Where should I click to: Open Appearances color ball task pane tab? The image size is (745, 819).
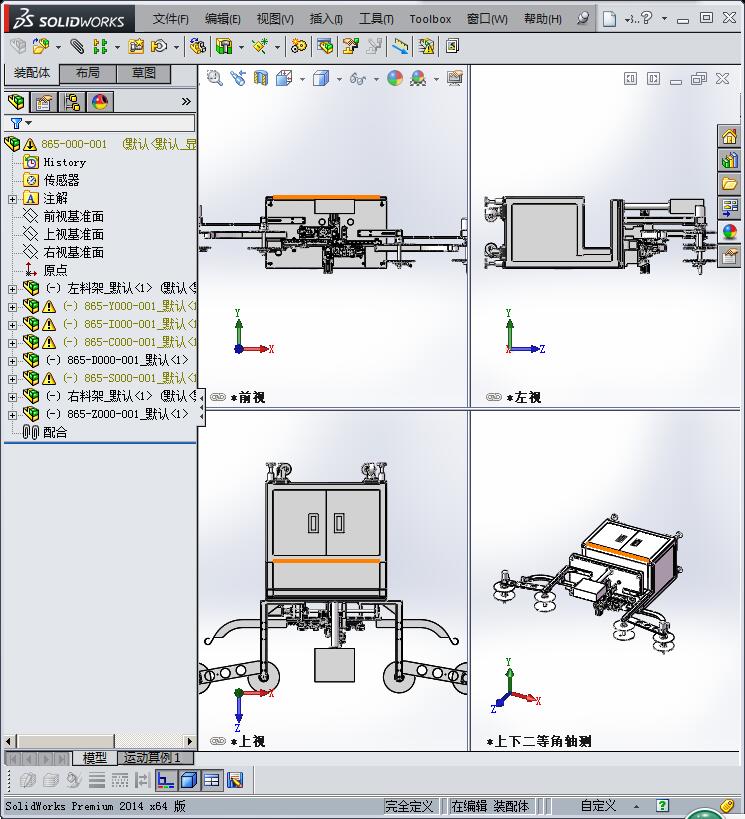click(729, 232)
